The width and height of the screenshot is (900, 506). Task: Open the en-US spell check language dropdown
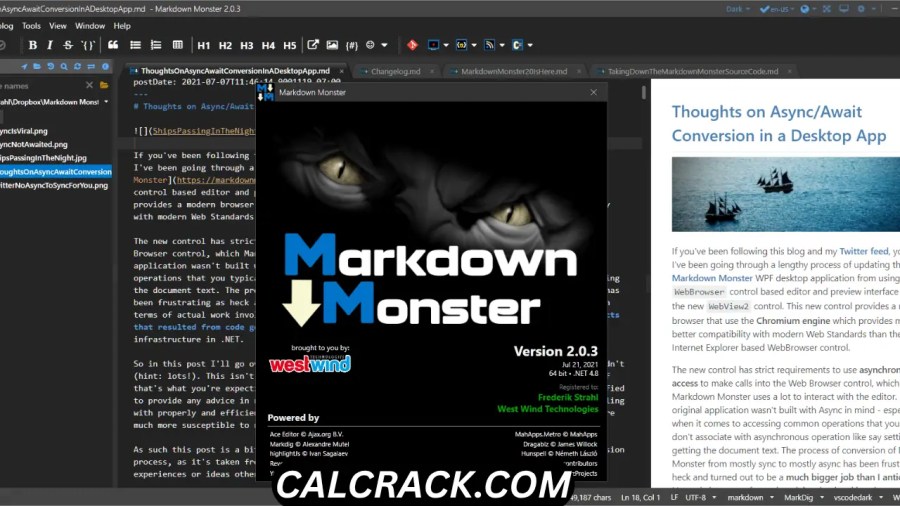pos(777,9)
